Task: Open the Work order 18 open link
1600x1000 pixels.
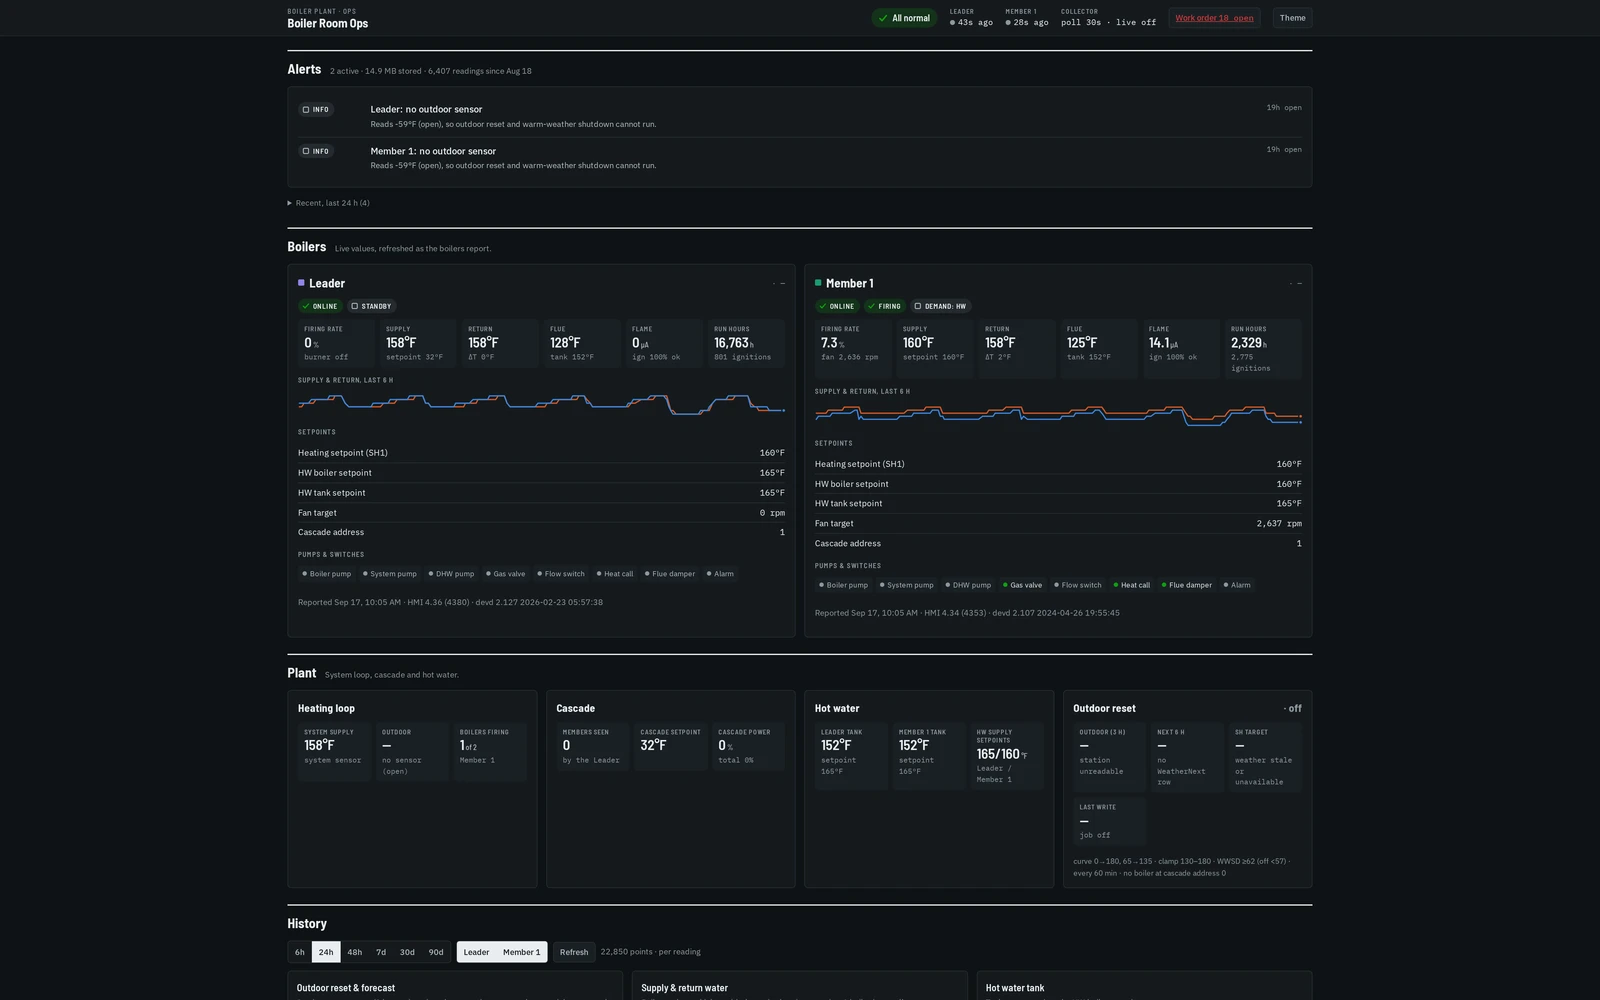Action: 1214,18
